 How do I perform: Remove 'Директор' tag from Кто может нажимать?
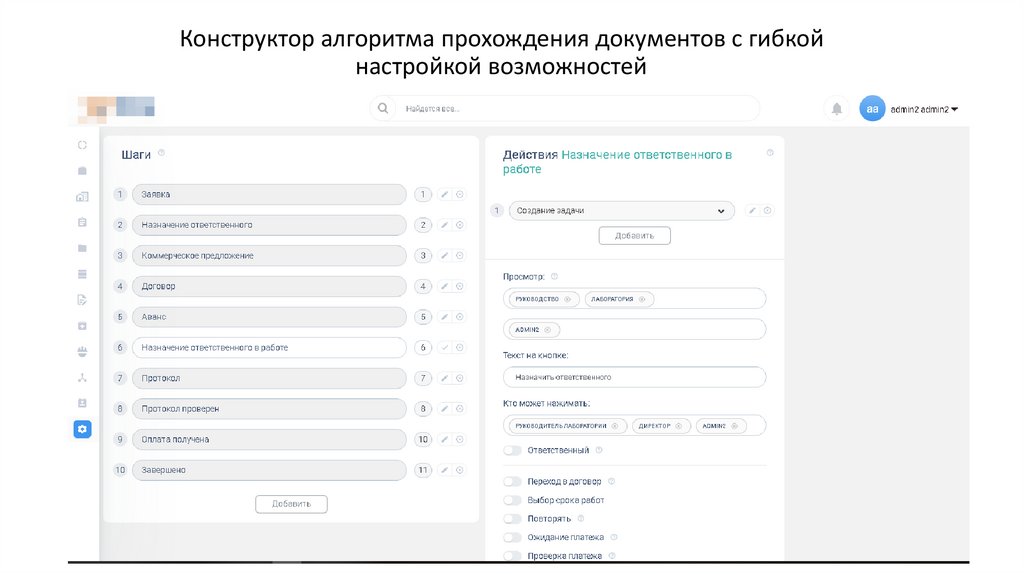coord(680,426)
